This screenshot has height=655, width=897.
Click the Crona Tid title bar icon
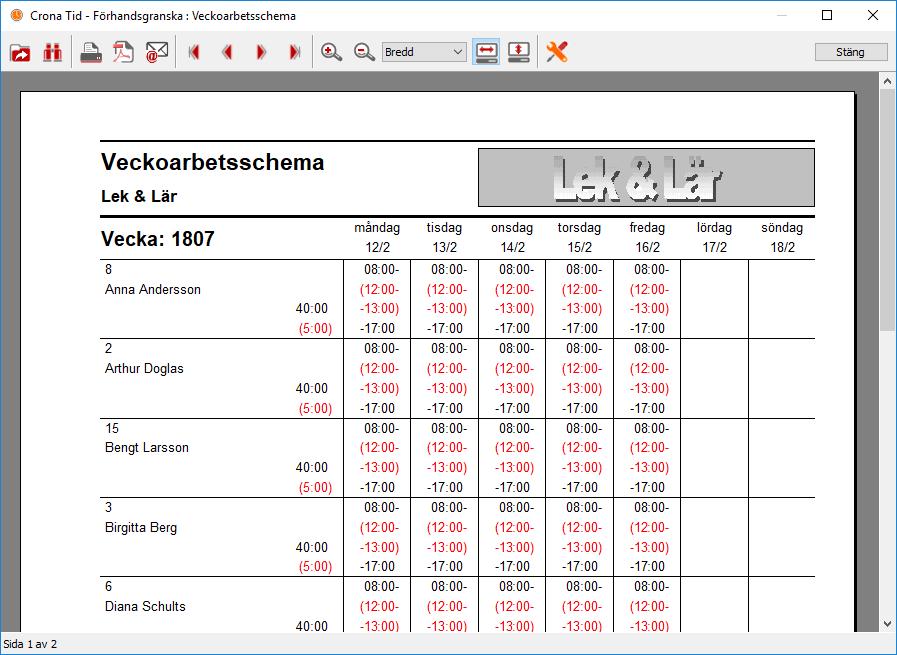(17, 15)
